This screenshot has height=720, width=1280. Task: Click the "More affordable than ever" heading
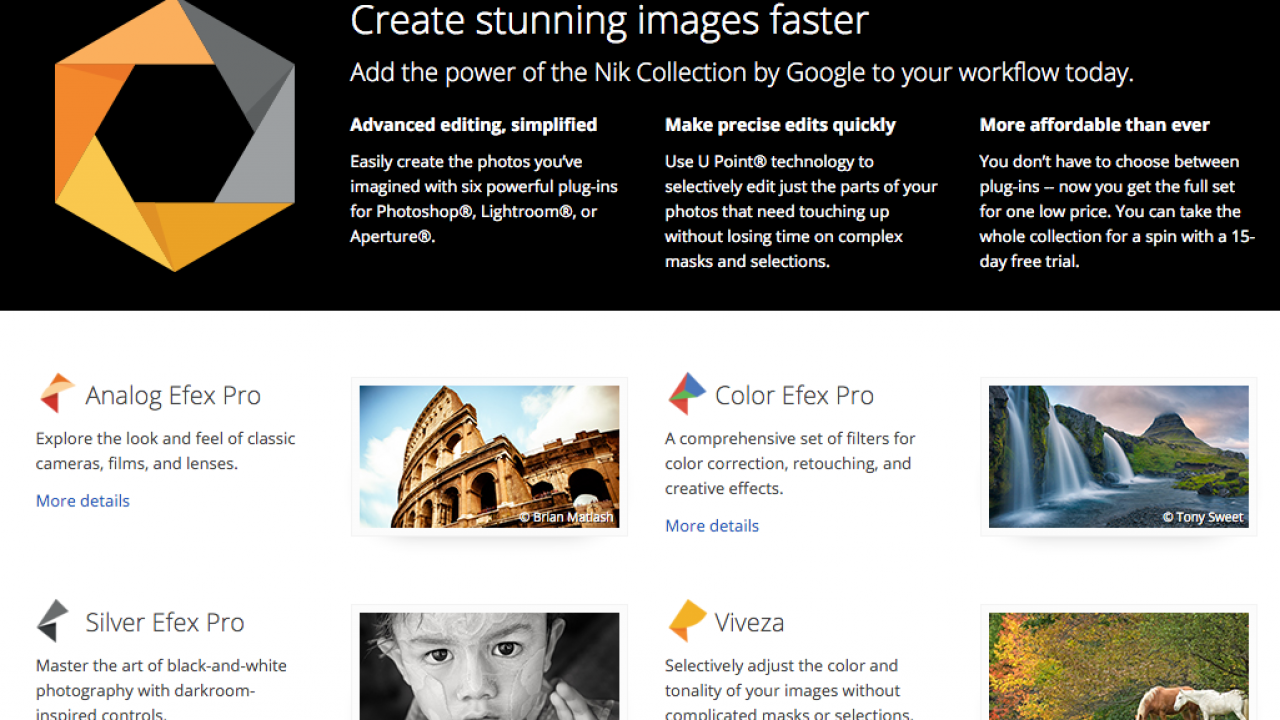coord(1094,125)
